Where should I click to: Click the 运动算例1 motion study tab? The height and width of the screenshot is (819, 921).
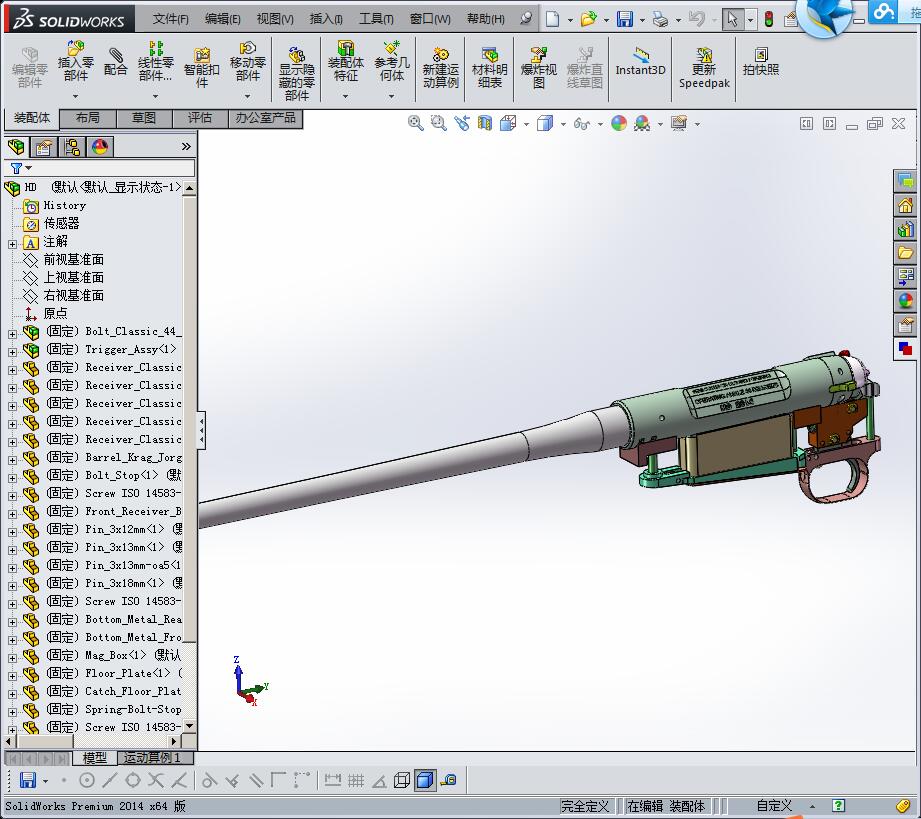point(152,758)
